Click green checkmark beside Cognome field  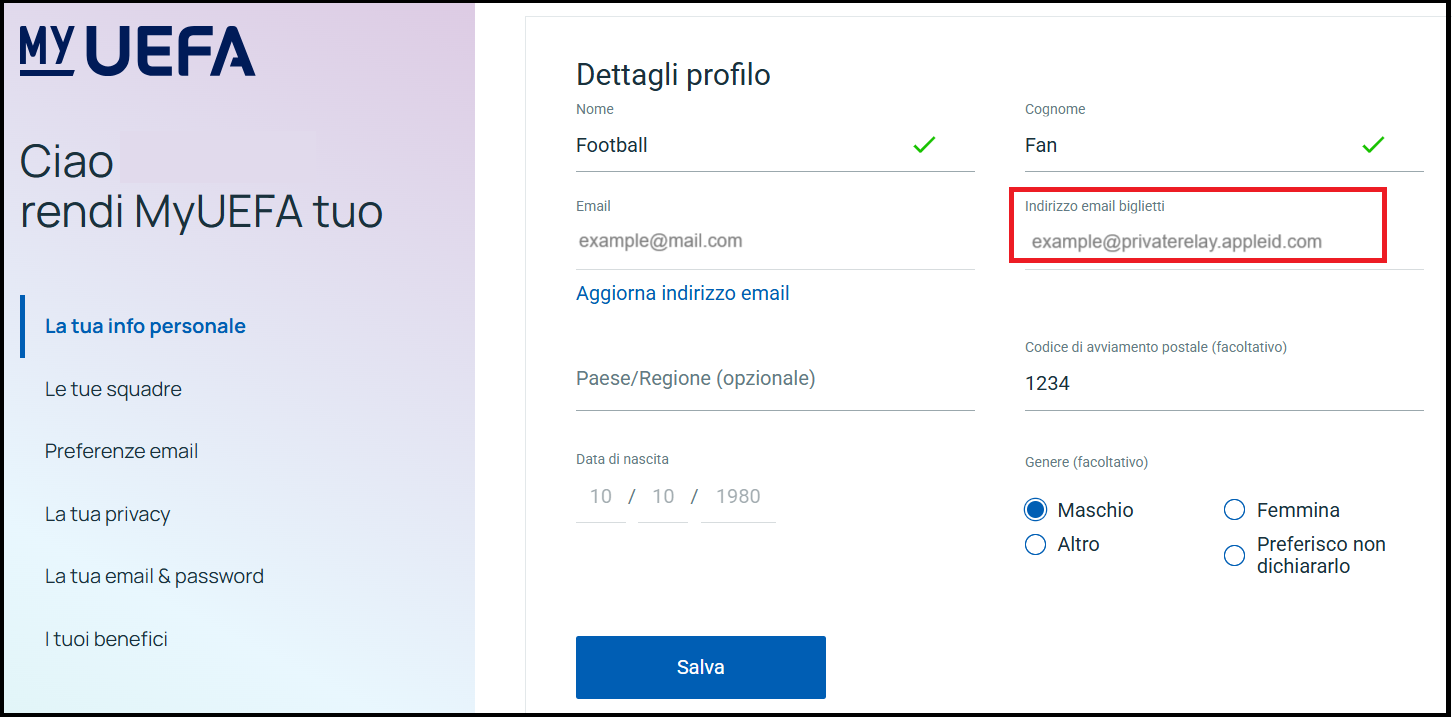tap(1373, 145)
